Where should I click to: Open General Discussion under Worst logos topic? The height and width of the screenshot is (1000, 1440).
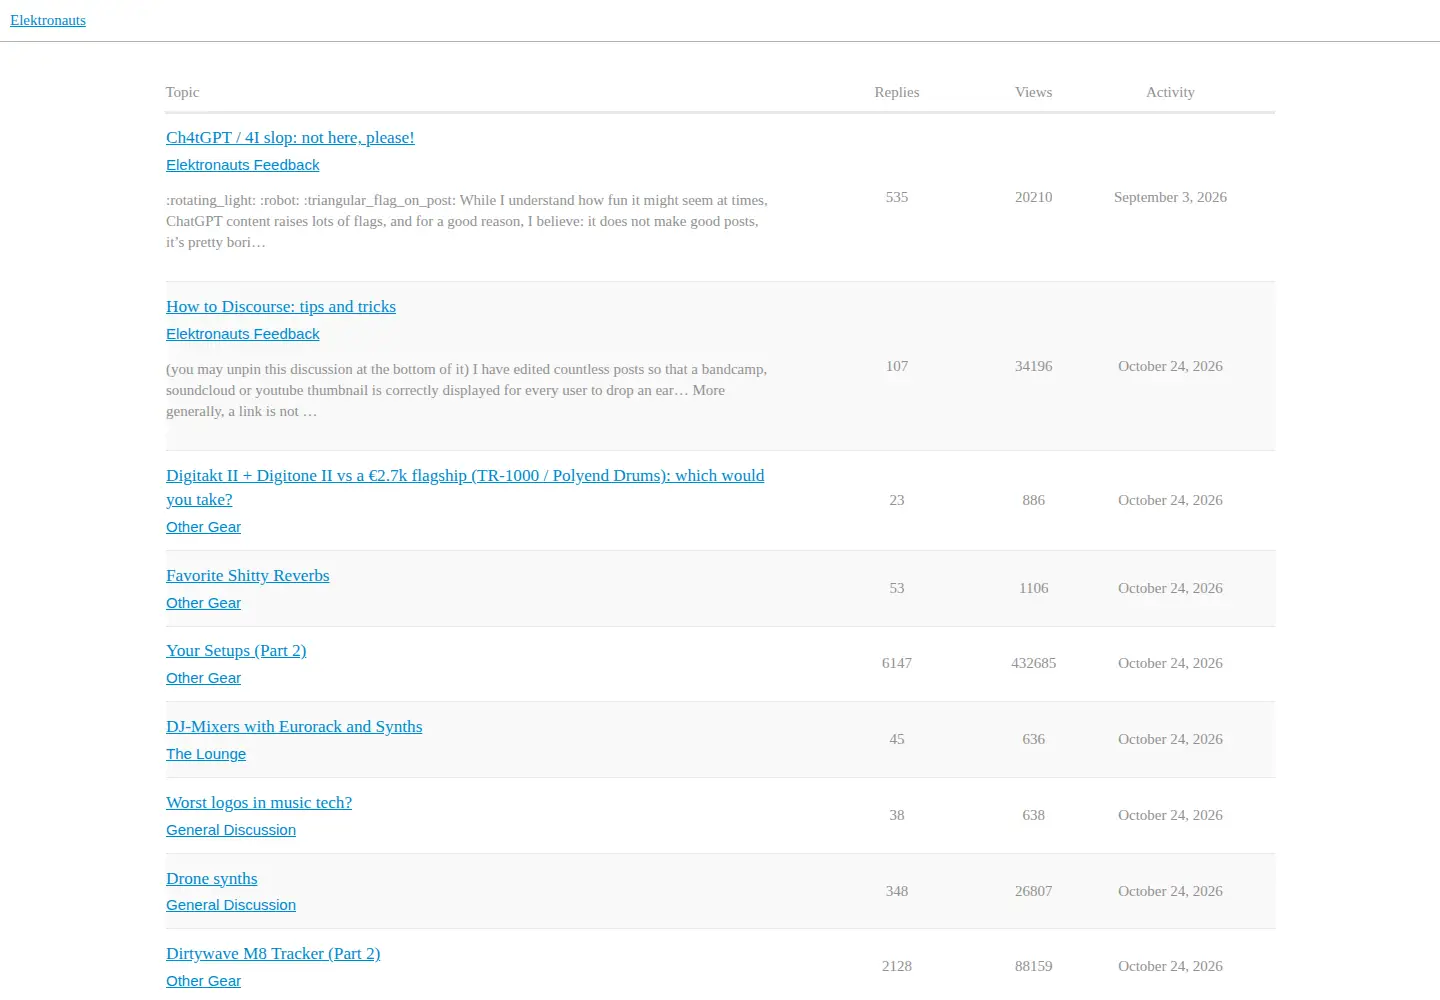pyautogui.click(x=231, y=830)
